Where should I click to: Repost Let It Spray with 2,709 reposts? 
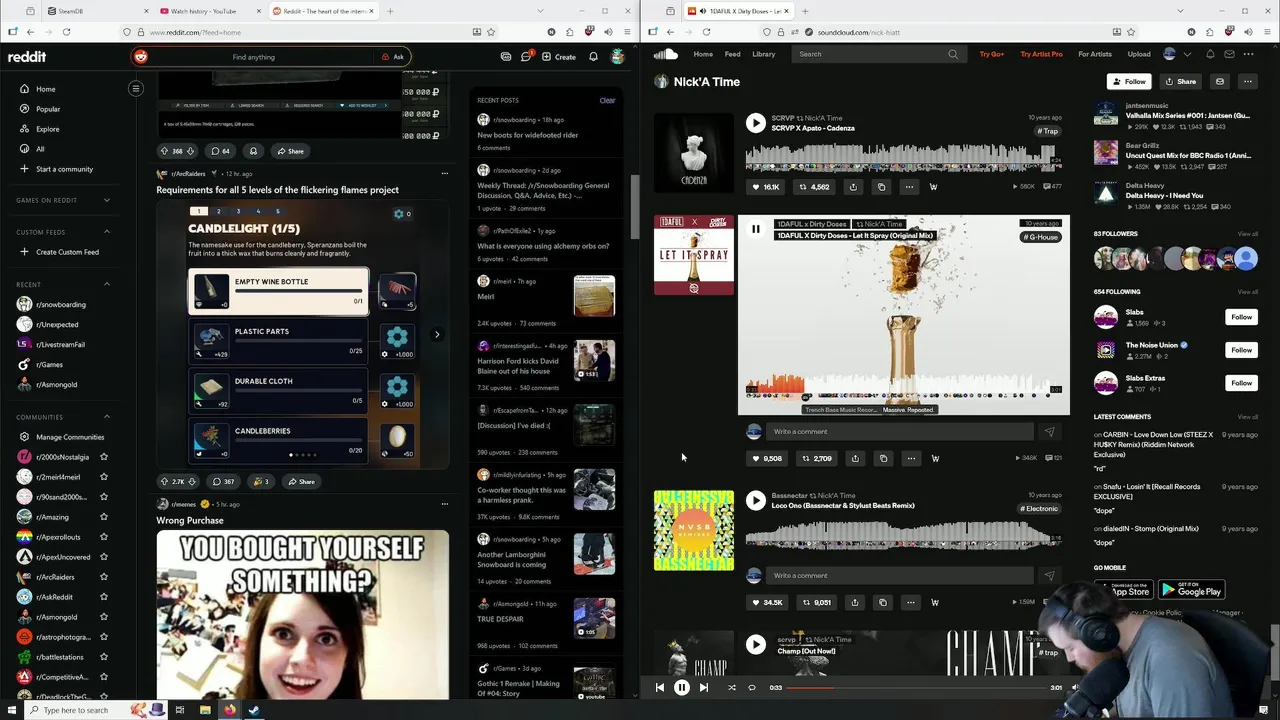click(817, 458)
